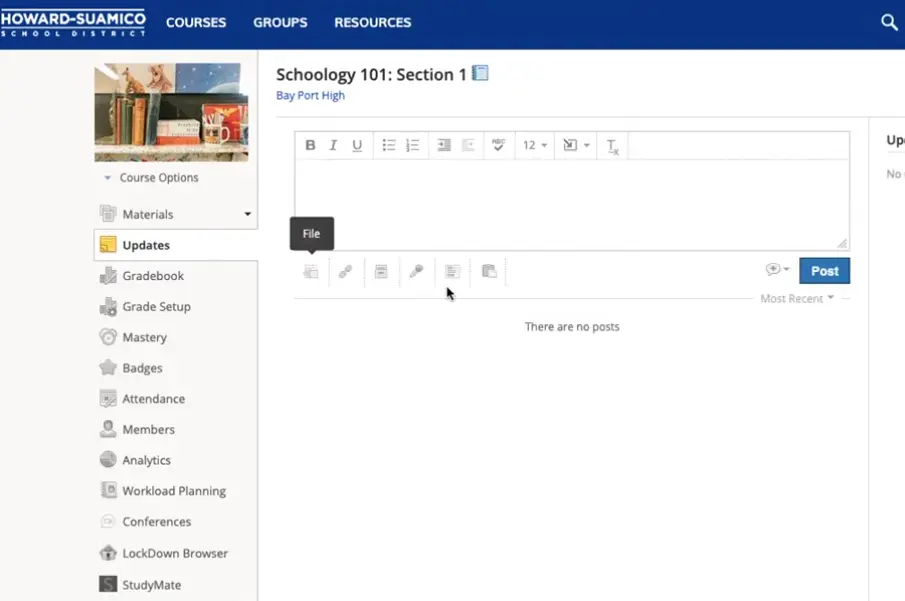Open the font size 12 dropdown

pos(535,146)
